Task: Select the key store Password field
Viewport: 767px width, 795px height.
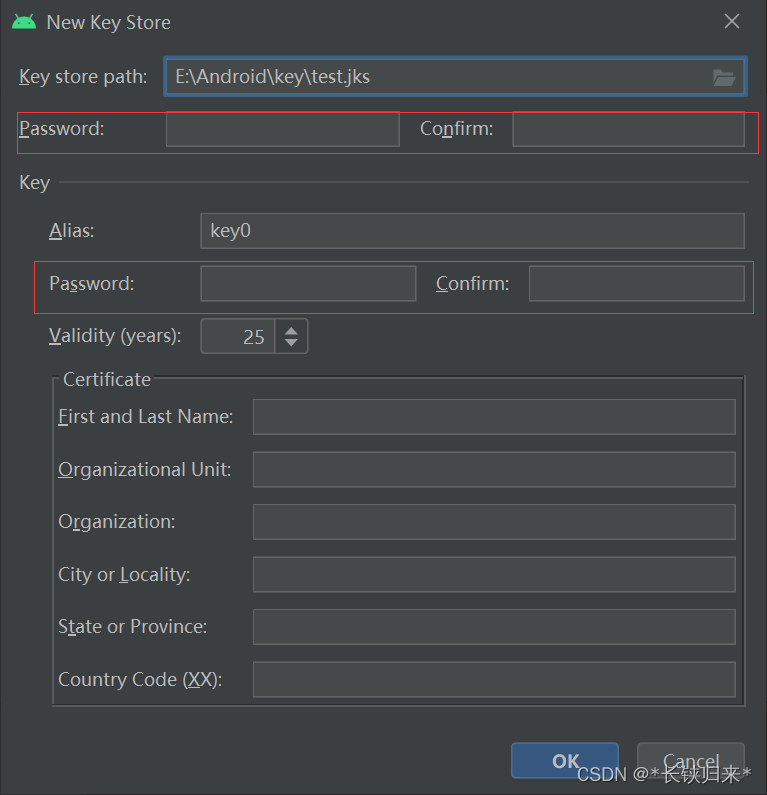Action: click(283, 129)
